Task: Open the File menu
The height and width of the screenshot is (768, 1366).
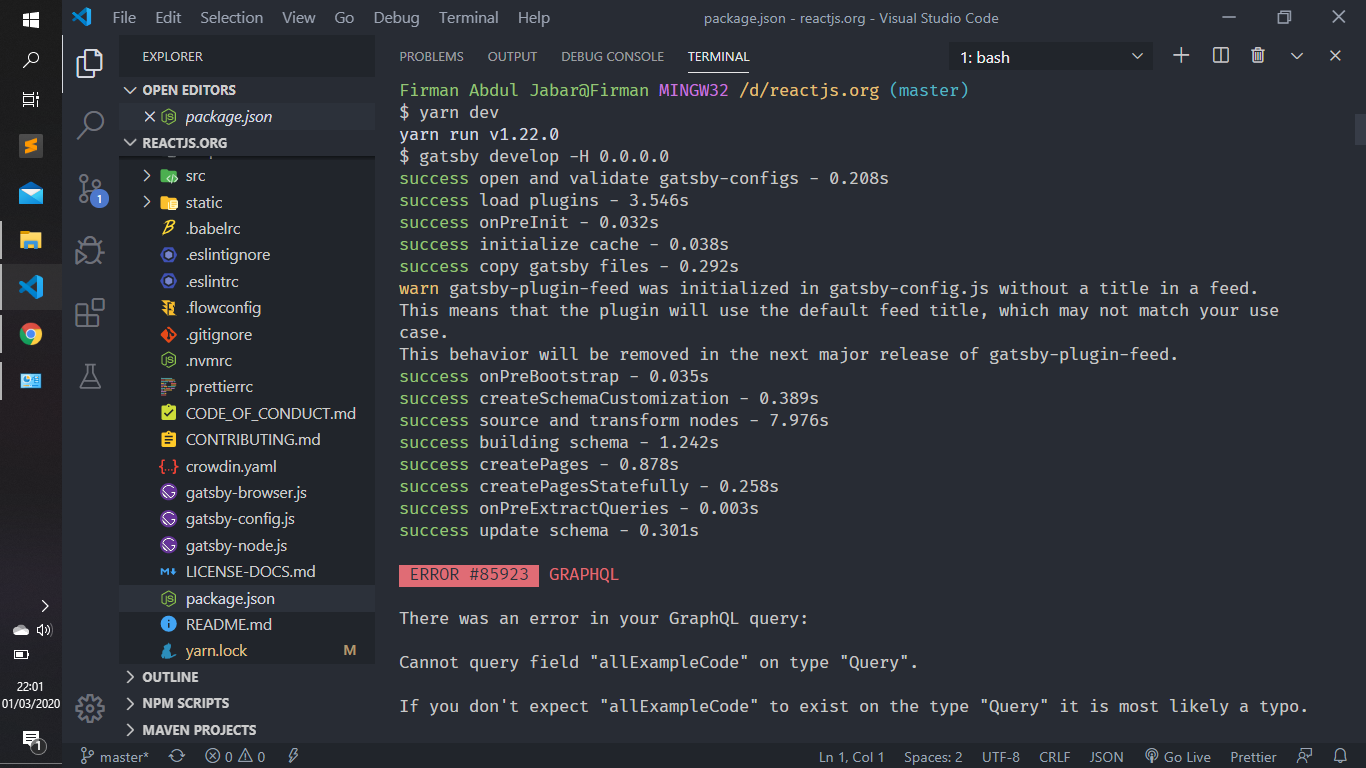Action: coord(124,18)
